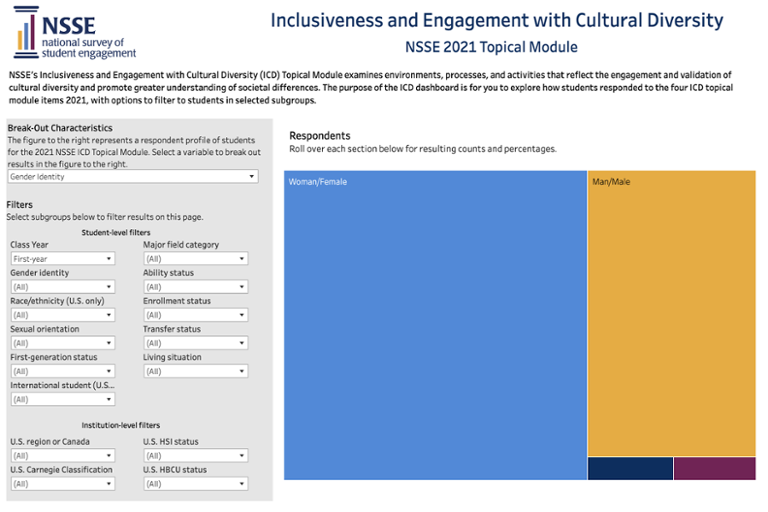Click the Roll over each section instruction text
This screenshot has height=512, width=768.
click(423, 149)
